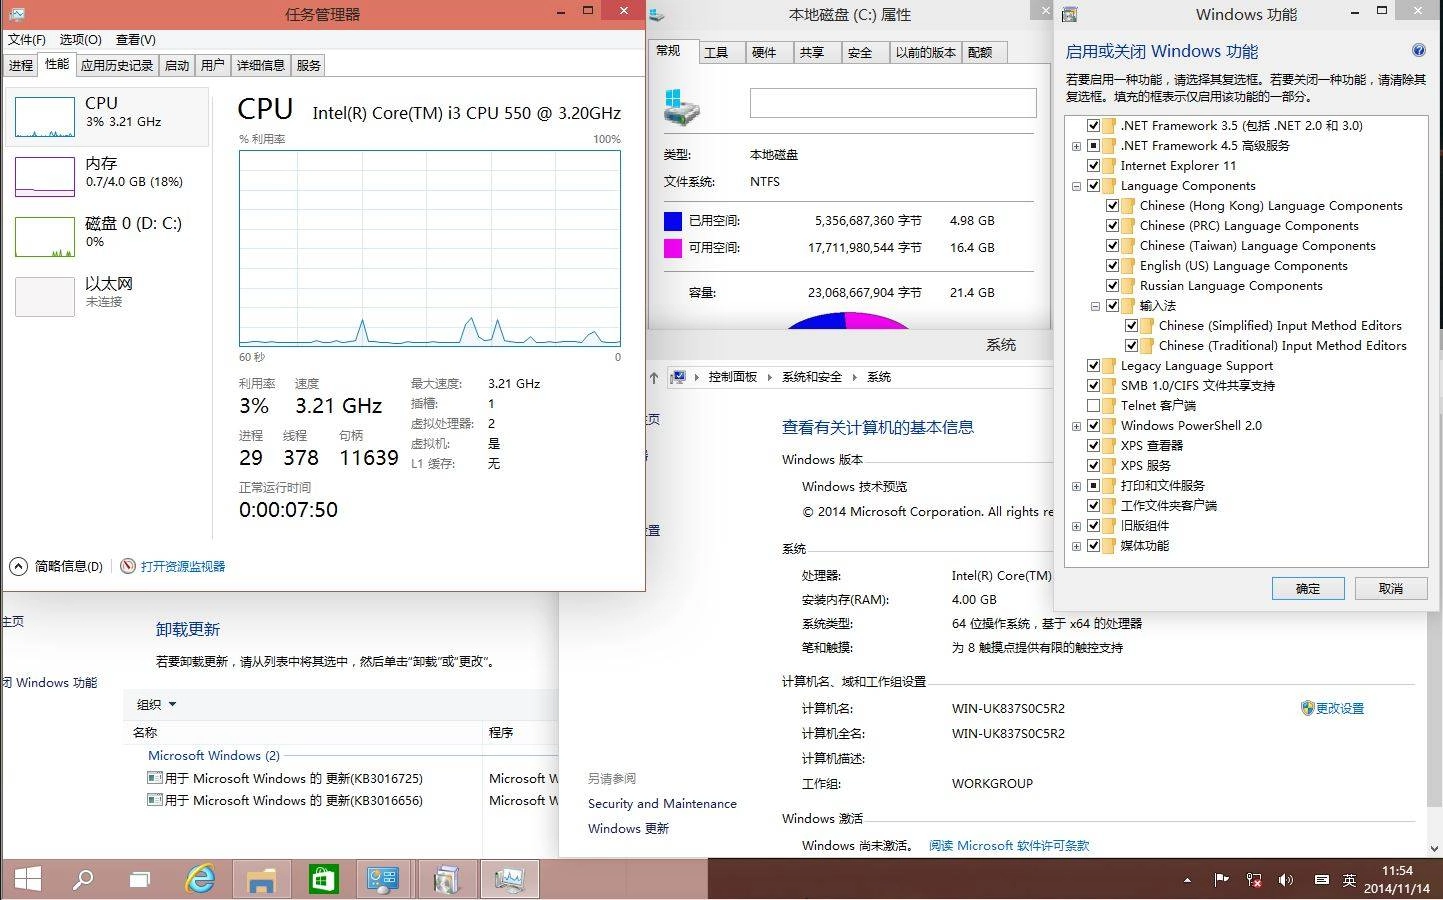
Task: Toggle XPS viewer checkbox
Action: click(x=1093, y=445)
